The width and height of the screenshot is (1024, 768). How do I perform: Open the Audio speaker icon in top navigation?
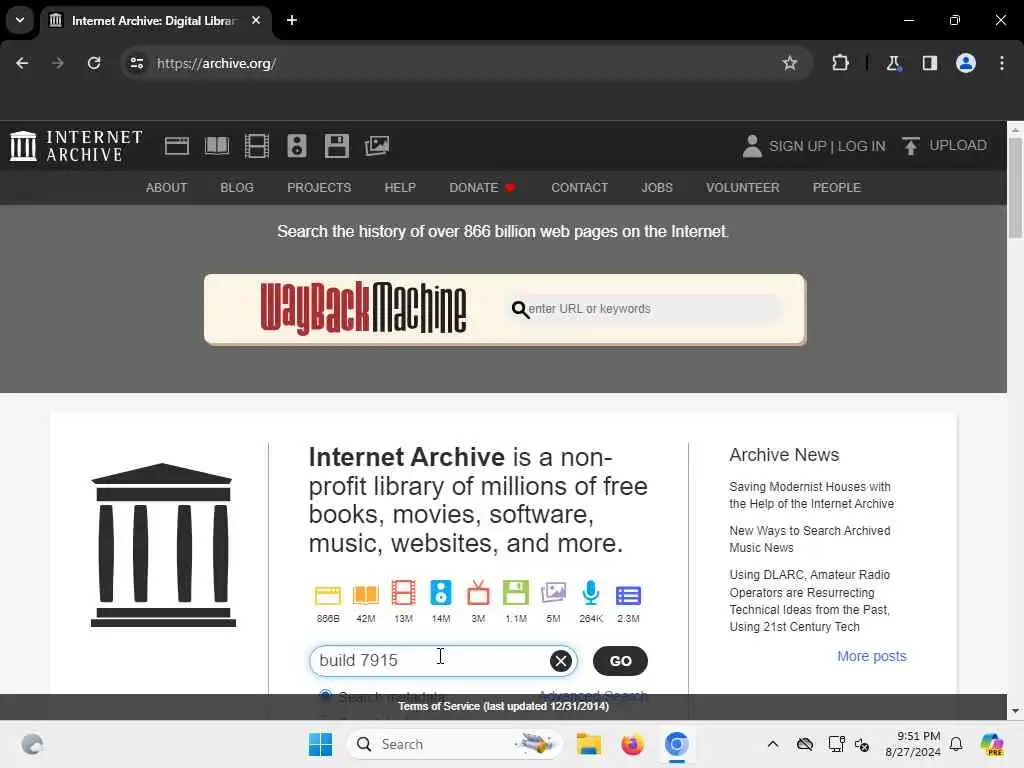296,146
